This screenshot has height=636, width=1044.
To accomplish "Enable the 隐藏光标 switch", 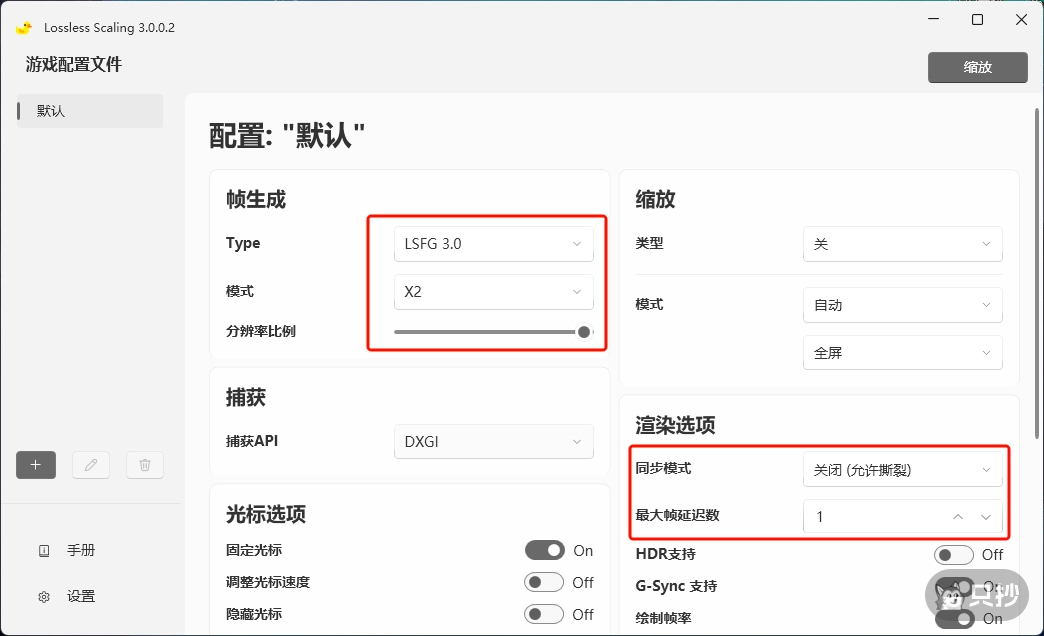I will [x=546, y=614].
